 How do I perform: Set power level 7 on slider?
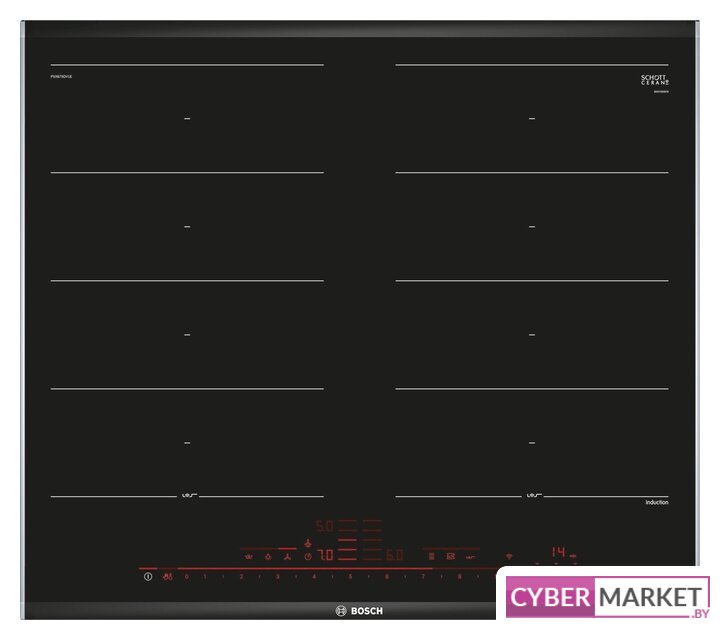pos(423,577)
